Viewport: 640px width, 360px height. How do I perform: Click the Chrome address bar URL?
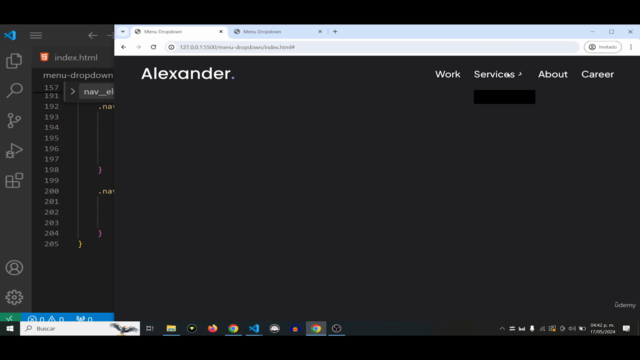[237, 47]
